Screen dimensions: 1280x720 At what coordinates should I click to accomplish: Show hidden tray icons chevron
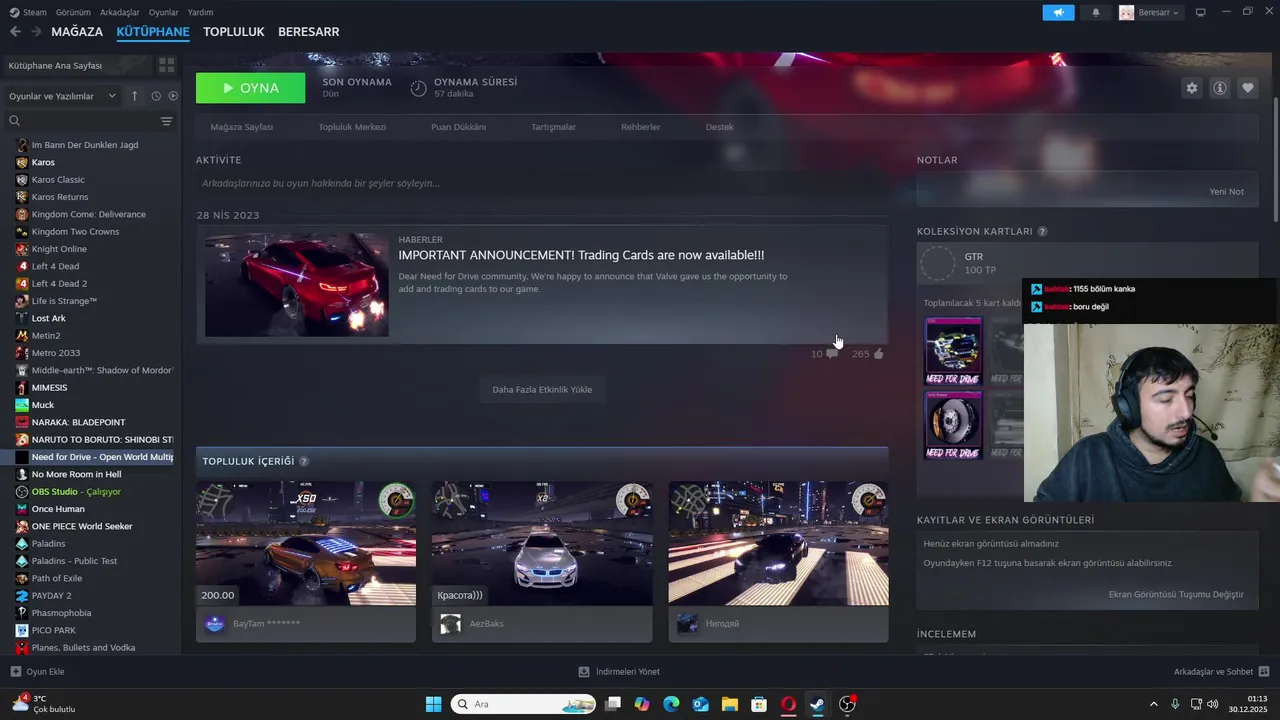(1153, 704)
